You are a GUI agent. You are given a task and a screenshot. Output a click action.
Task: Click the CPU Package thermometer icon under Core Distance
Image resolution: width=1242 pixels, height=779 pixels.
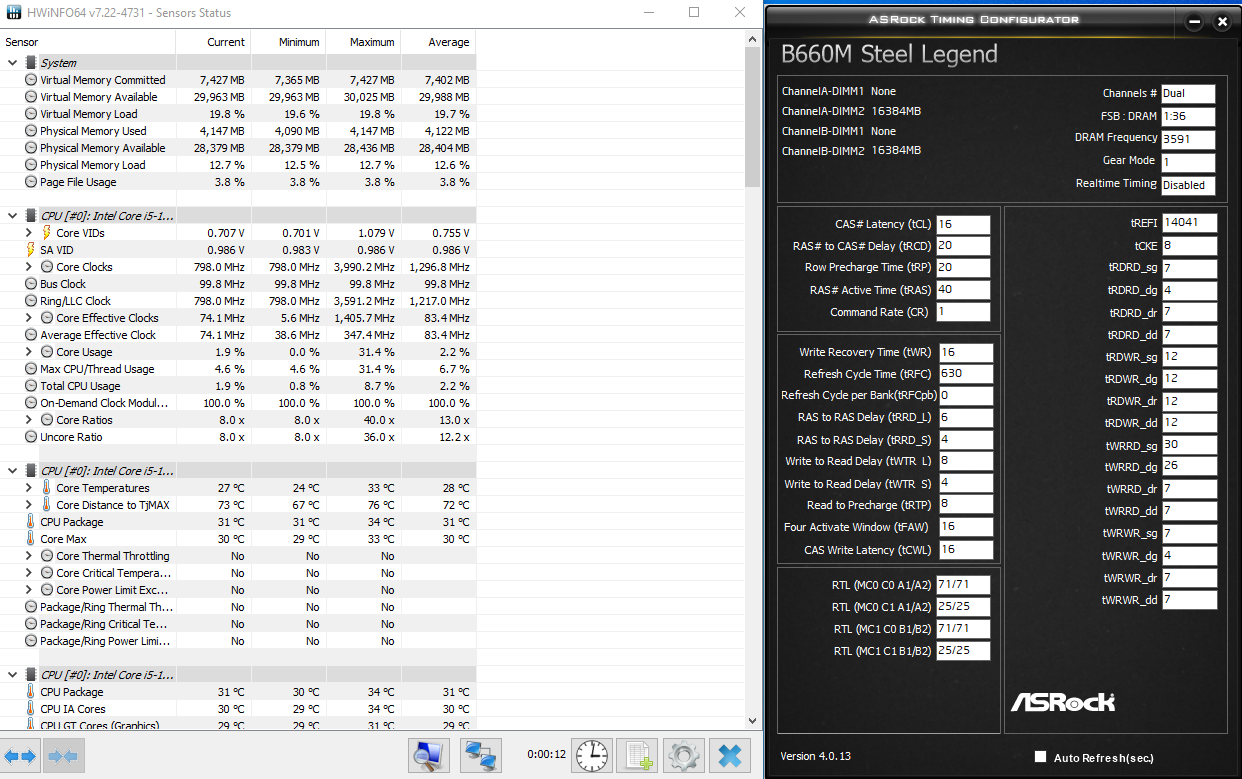coord(31,522)
